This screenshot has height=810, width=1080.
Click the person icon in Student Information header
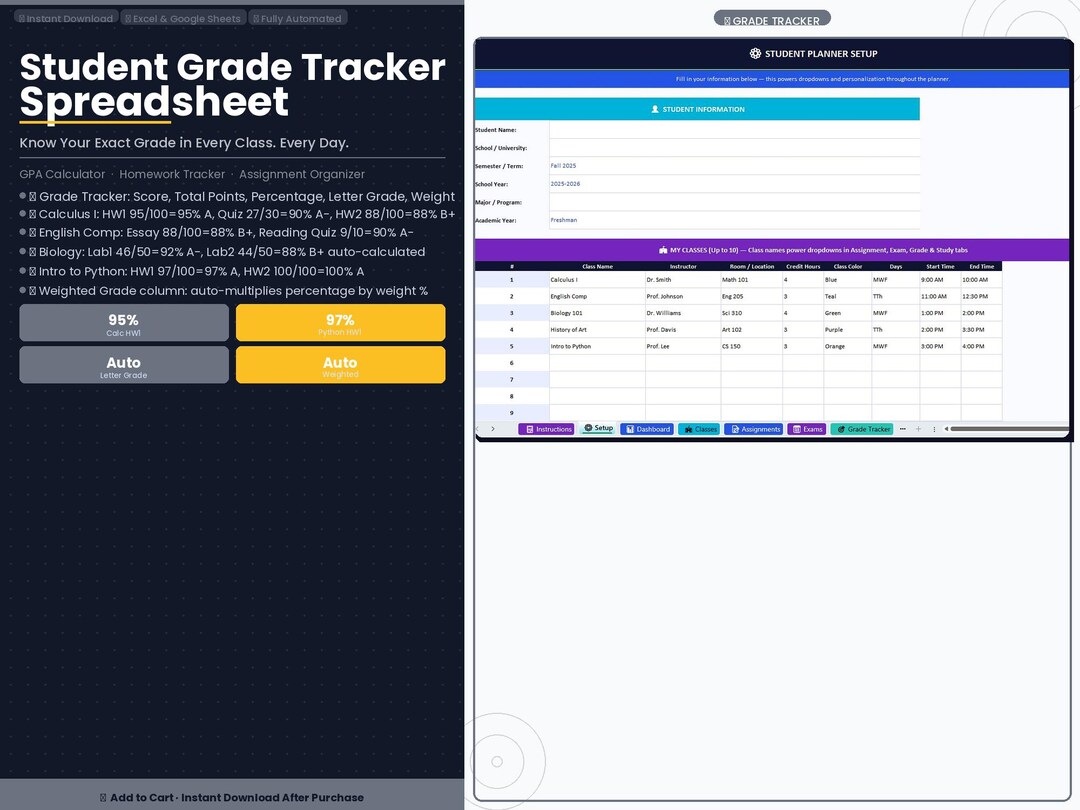[x=654, y=109]
